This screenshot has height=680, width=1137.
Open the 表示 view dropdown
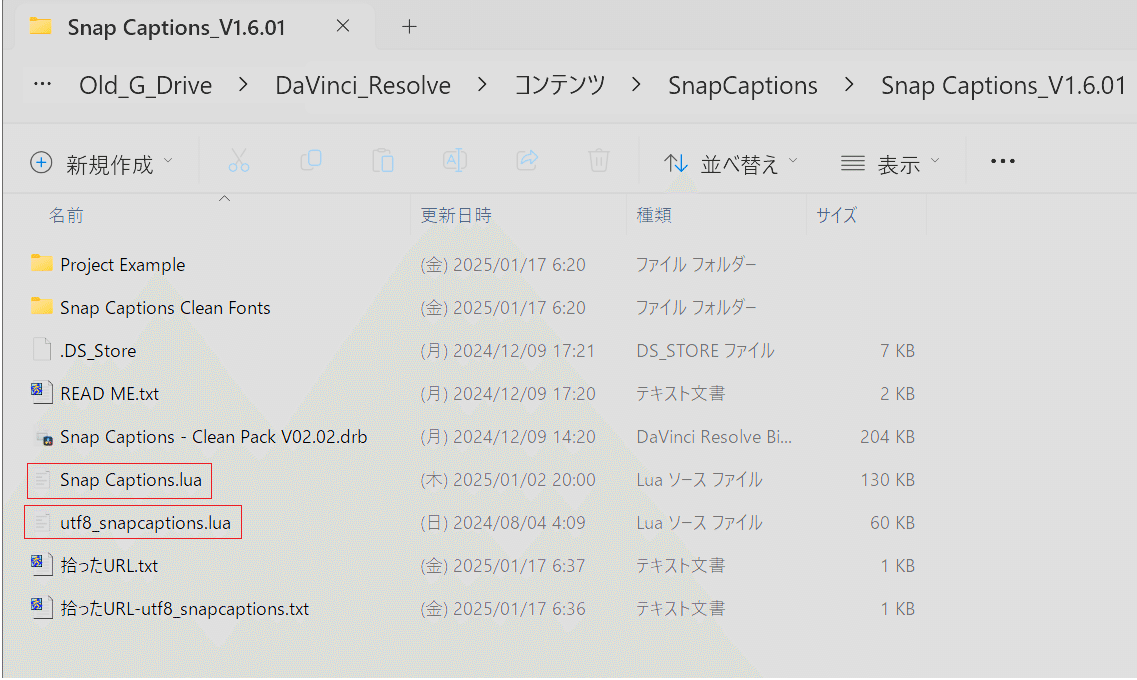click(x=890, y=164)
